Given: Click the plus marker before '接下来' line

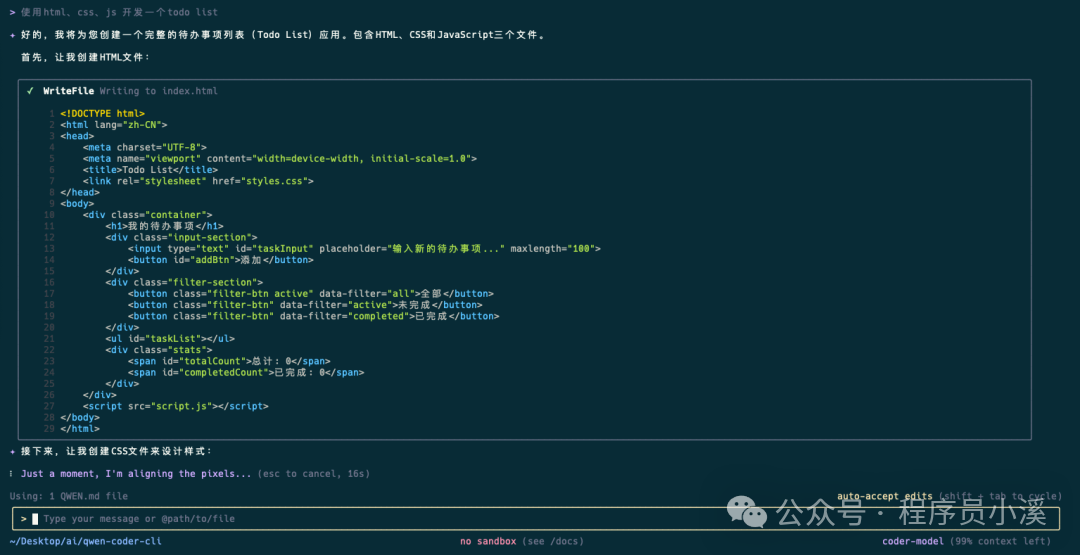Looking at the screenshot, I should [x=11, y=451].
